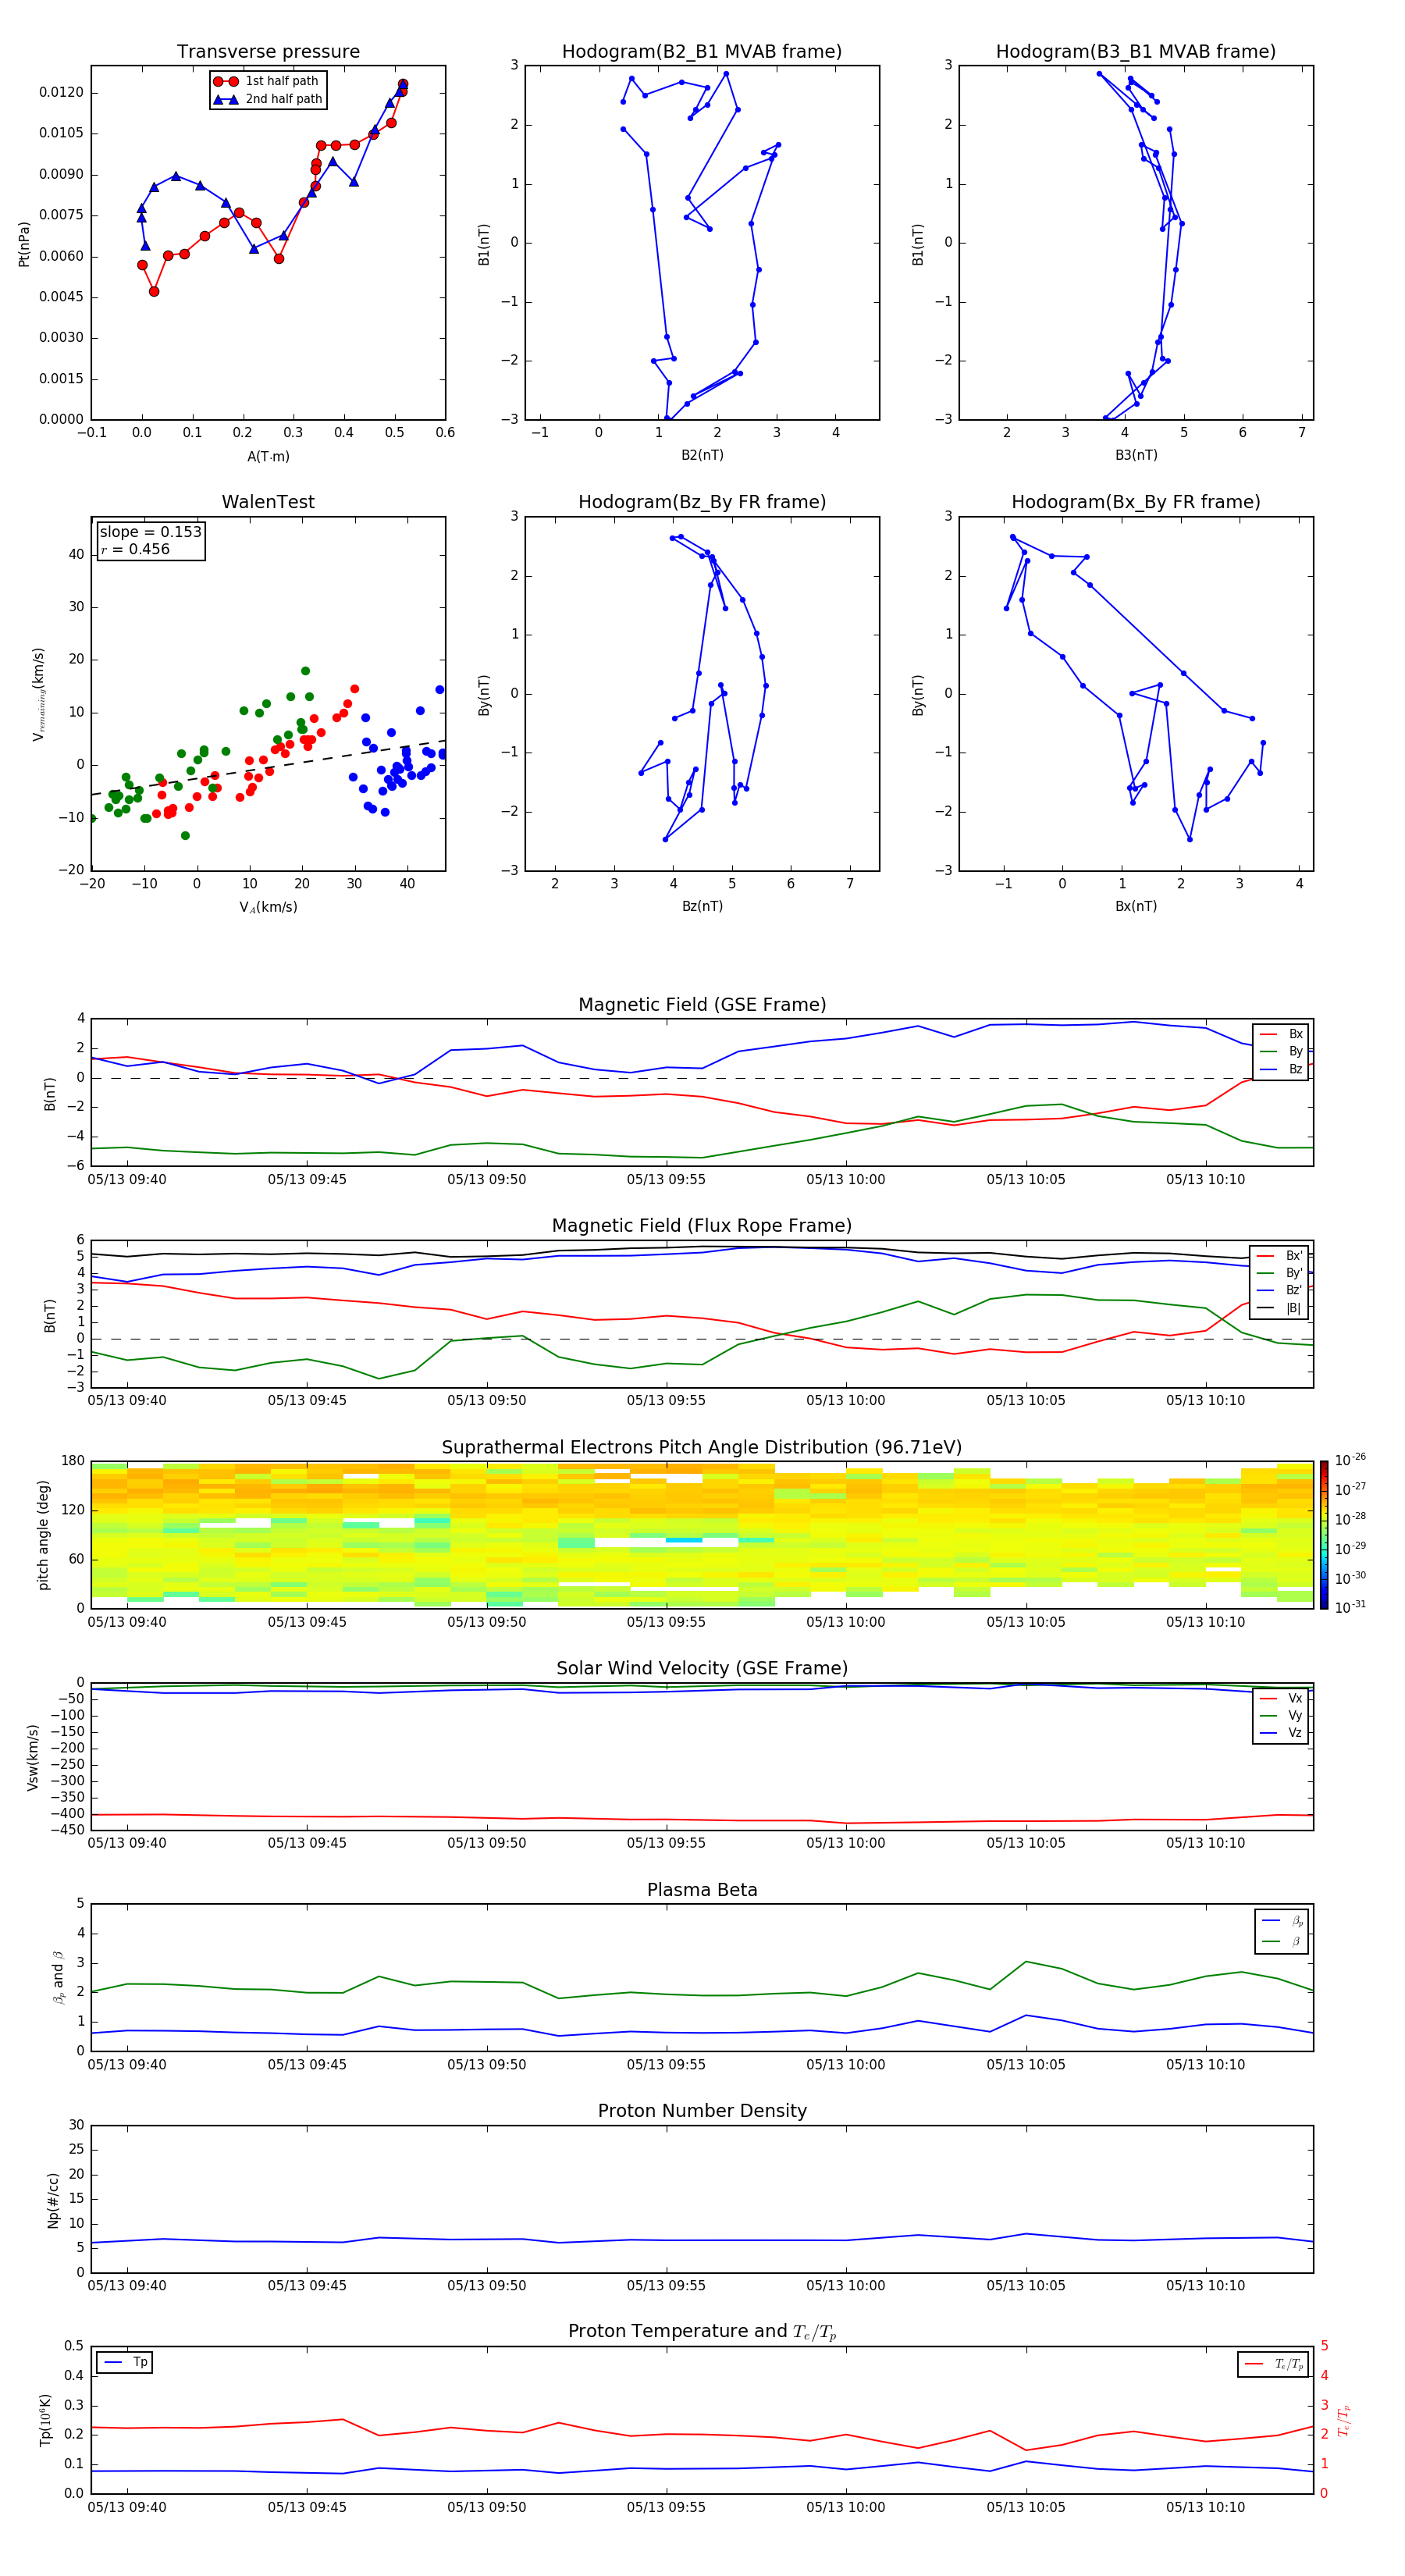Select 'Bx' entry in GSE magnetic field legend
The width and height of the screenshot is (1405, 2576).
pyautogui.click(x=1281, y=1034)
